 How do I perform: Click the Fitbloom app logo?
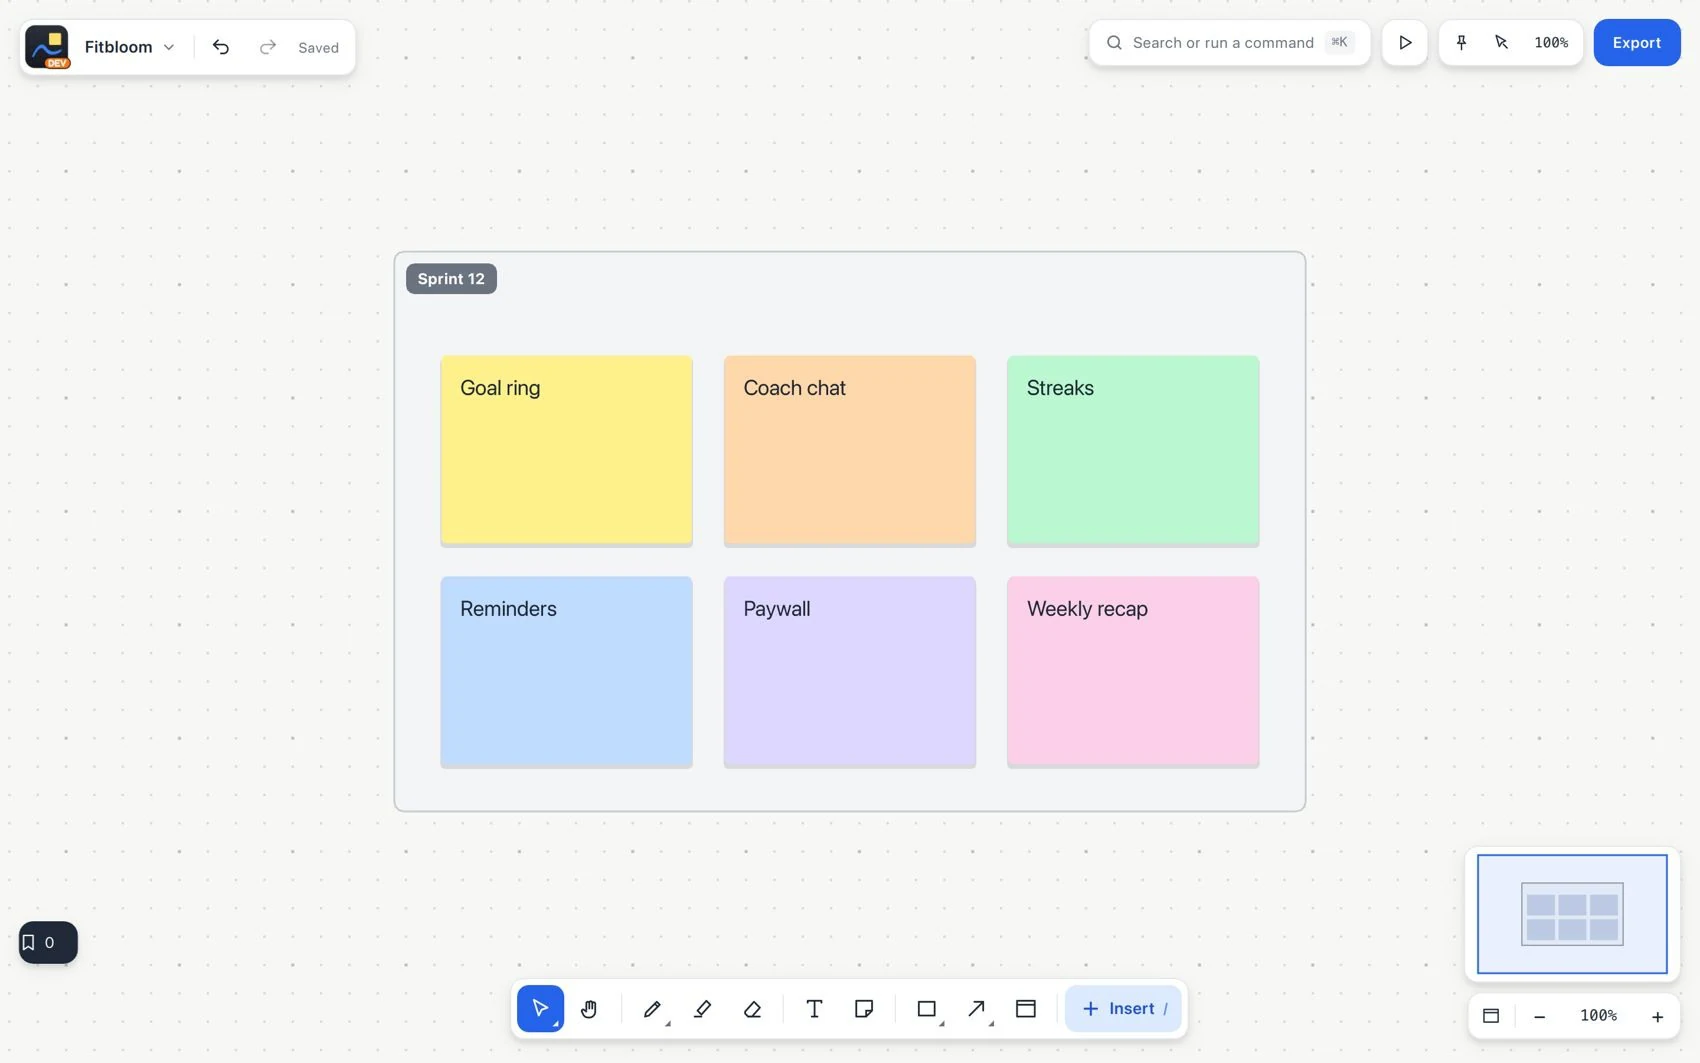coord(47,47)
